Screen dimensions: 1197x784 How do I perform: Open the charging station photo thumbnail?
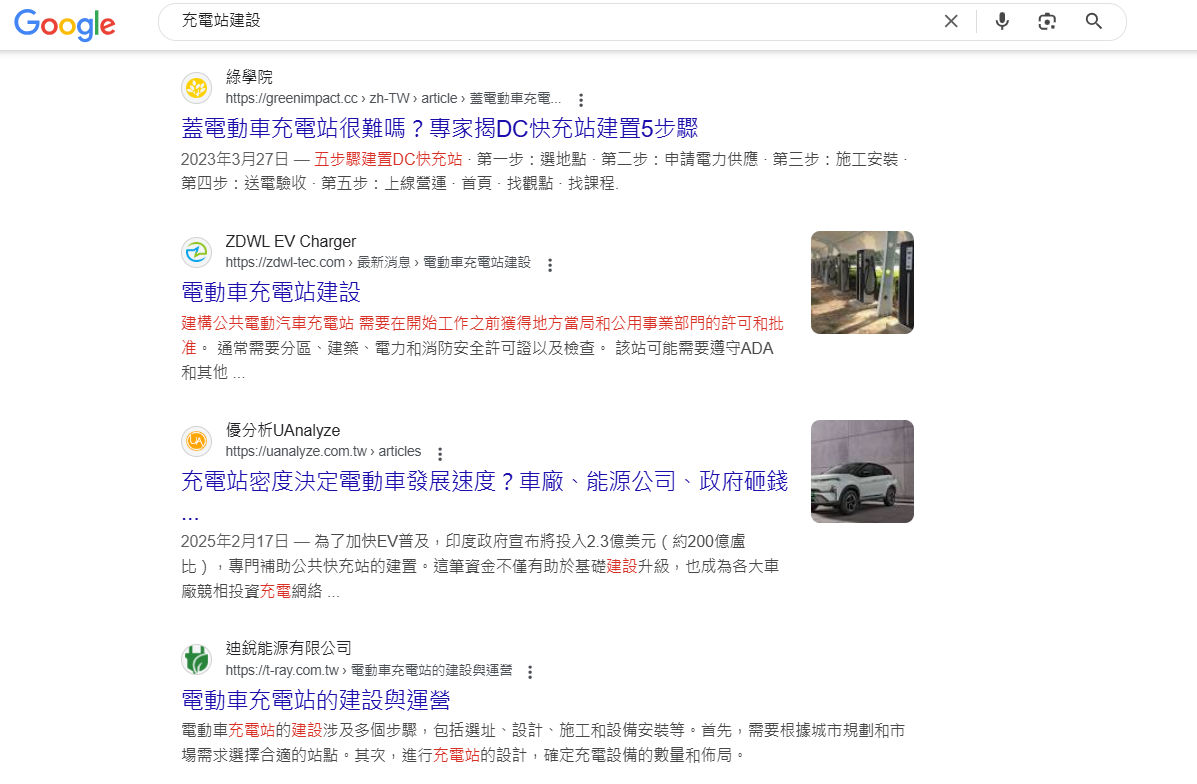click(862, 282)
